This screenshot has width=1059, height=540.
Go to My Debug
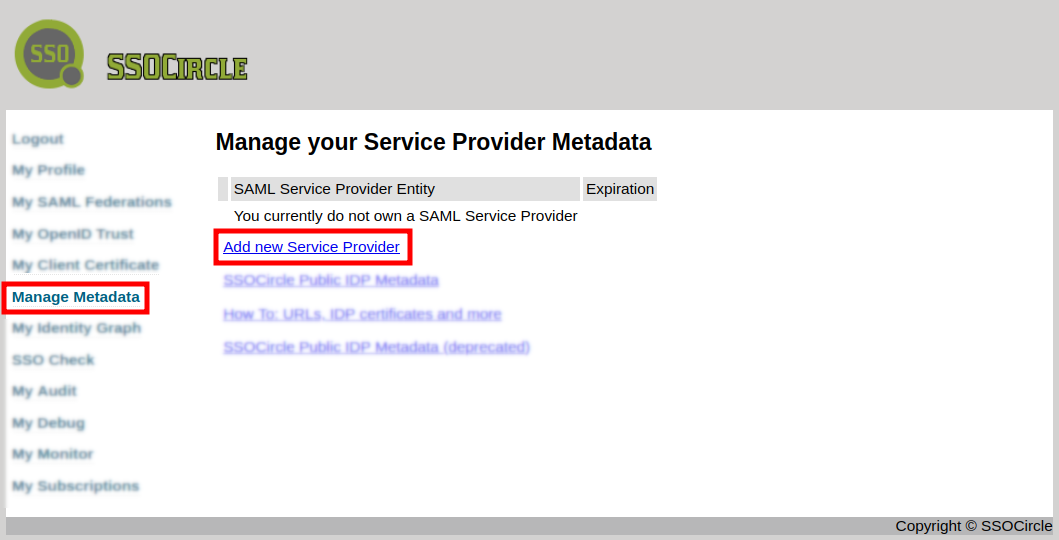pos(48,423)
